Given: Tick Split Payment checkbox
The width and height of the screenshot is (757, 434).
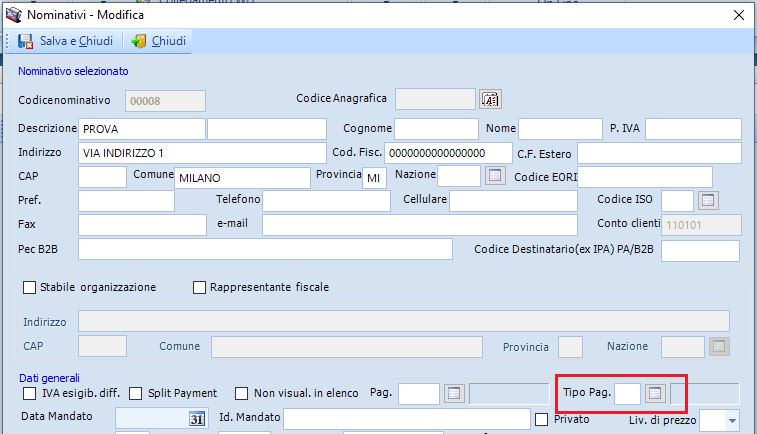Looking at the screenshot, I should [x=136, y=393].
